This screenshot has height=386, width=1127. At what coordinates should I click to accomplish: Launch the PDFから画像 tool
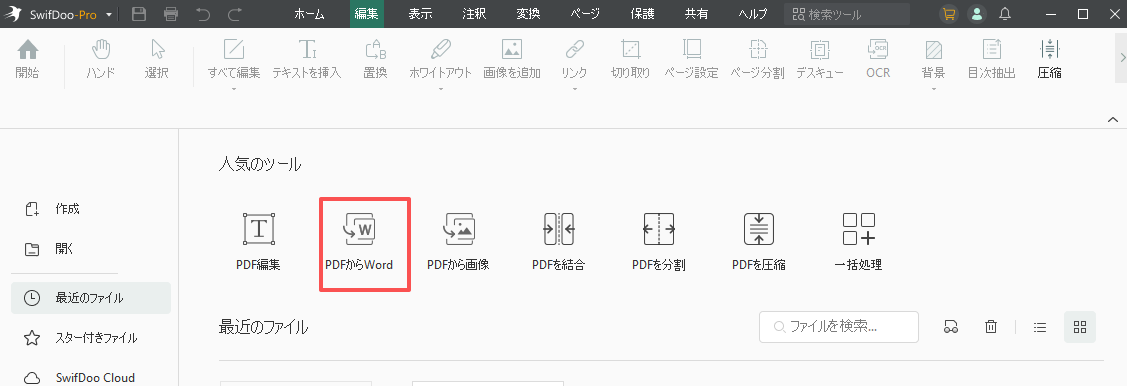point(459,243)
